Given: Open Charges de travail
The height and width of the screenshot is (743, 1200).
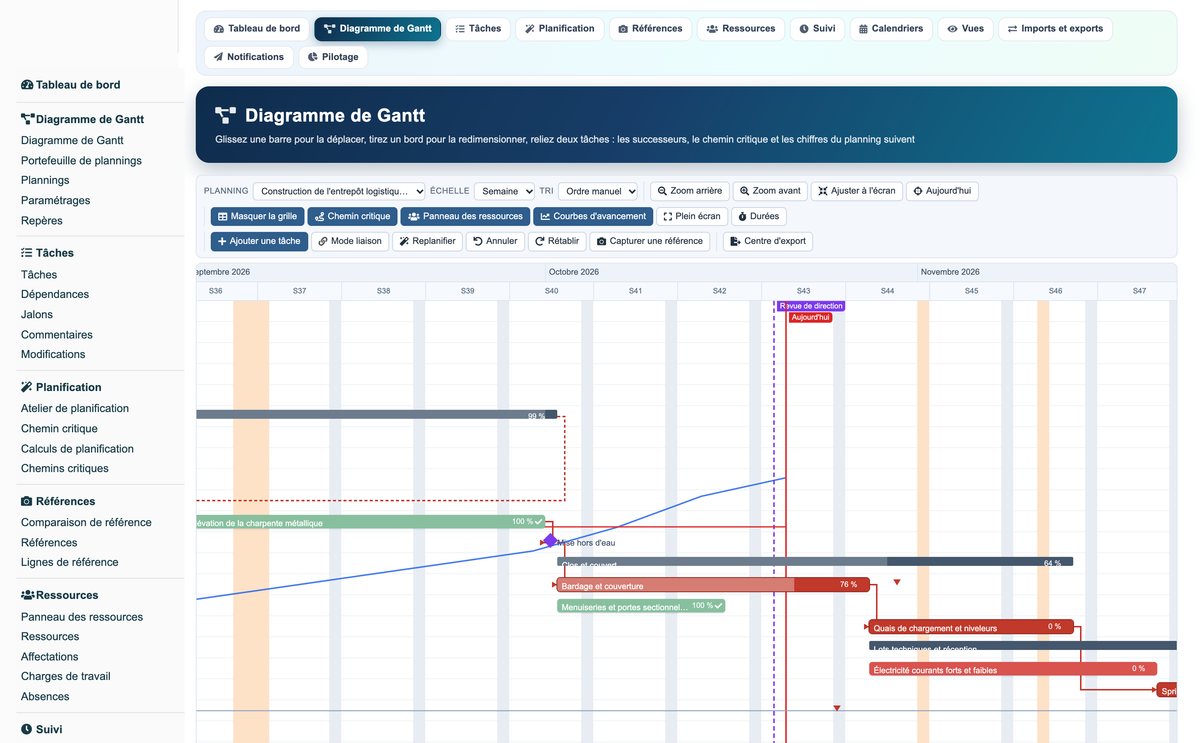Looking at the screenshot, I should (66, 676).
